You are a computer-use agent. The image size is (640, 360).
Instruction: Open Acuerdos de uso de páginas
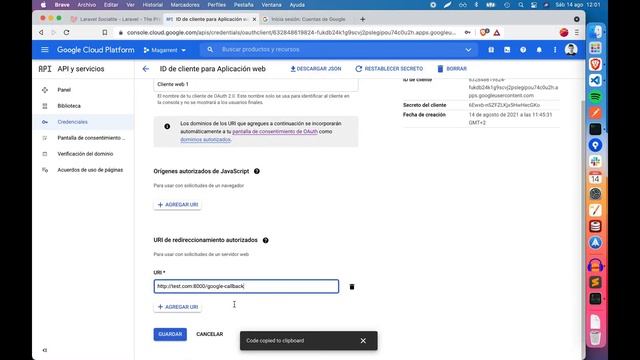pos(83,170)
